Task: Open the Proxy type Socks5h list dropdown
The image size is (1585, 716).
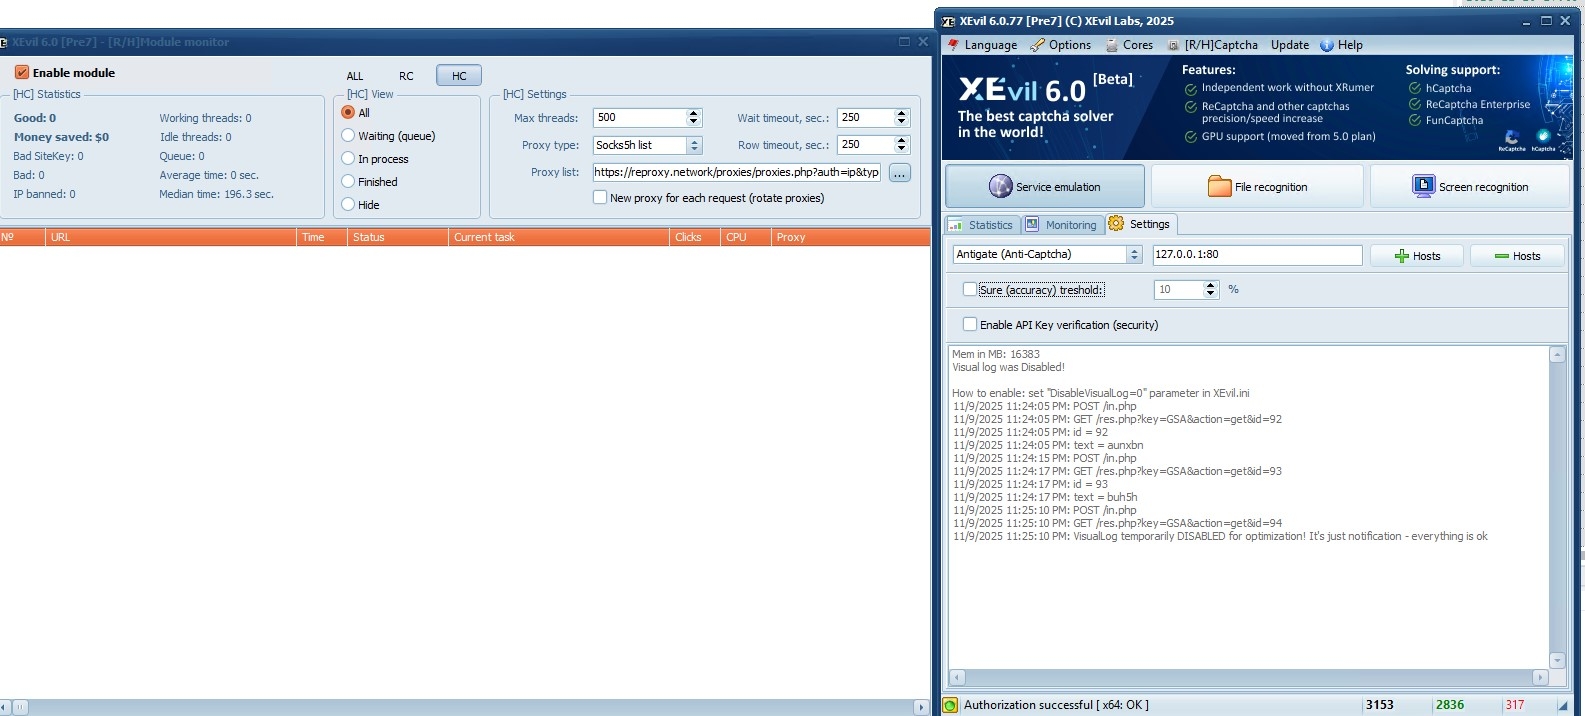Action: click(694, 145)
